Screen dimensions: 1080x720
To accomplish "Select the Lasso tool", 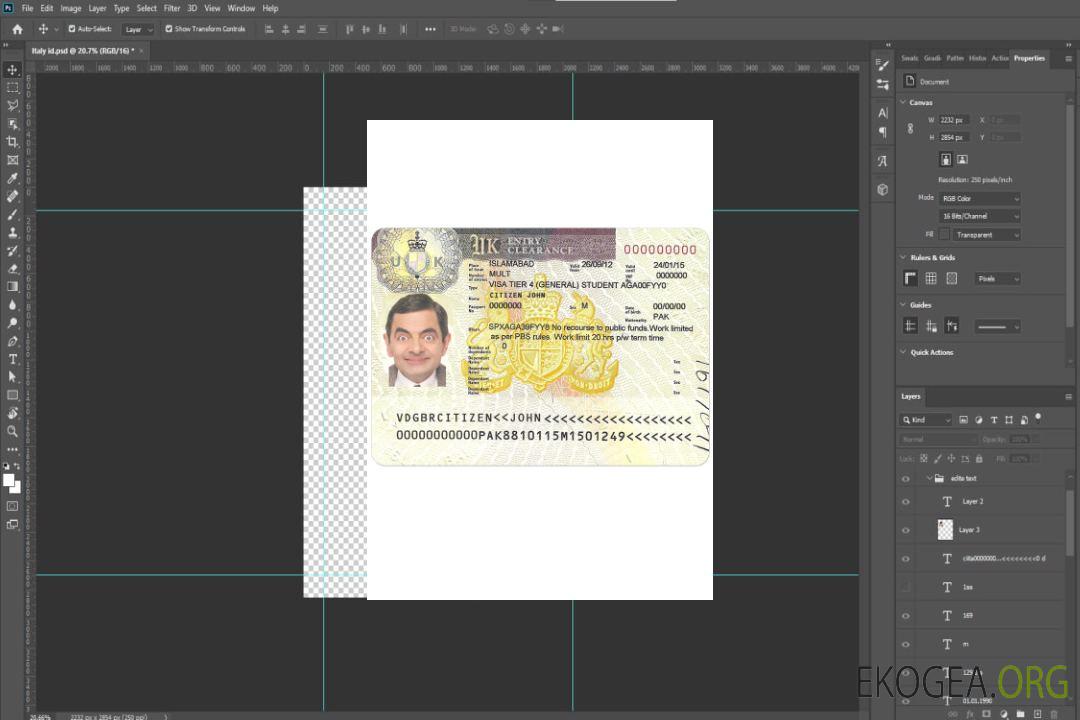I will 12,105.
